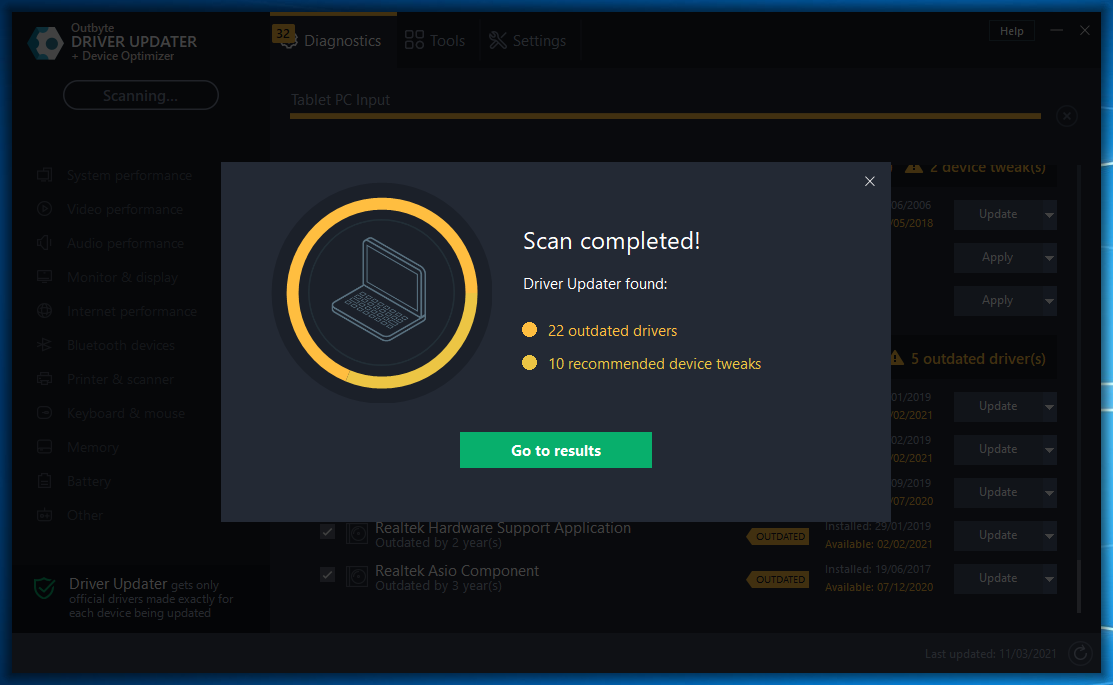
Task: Toggle Realtek Asio Component checkbox
Action: (327, 575)
